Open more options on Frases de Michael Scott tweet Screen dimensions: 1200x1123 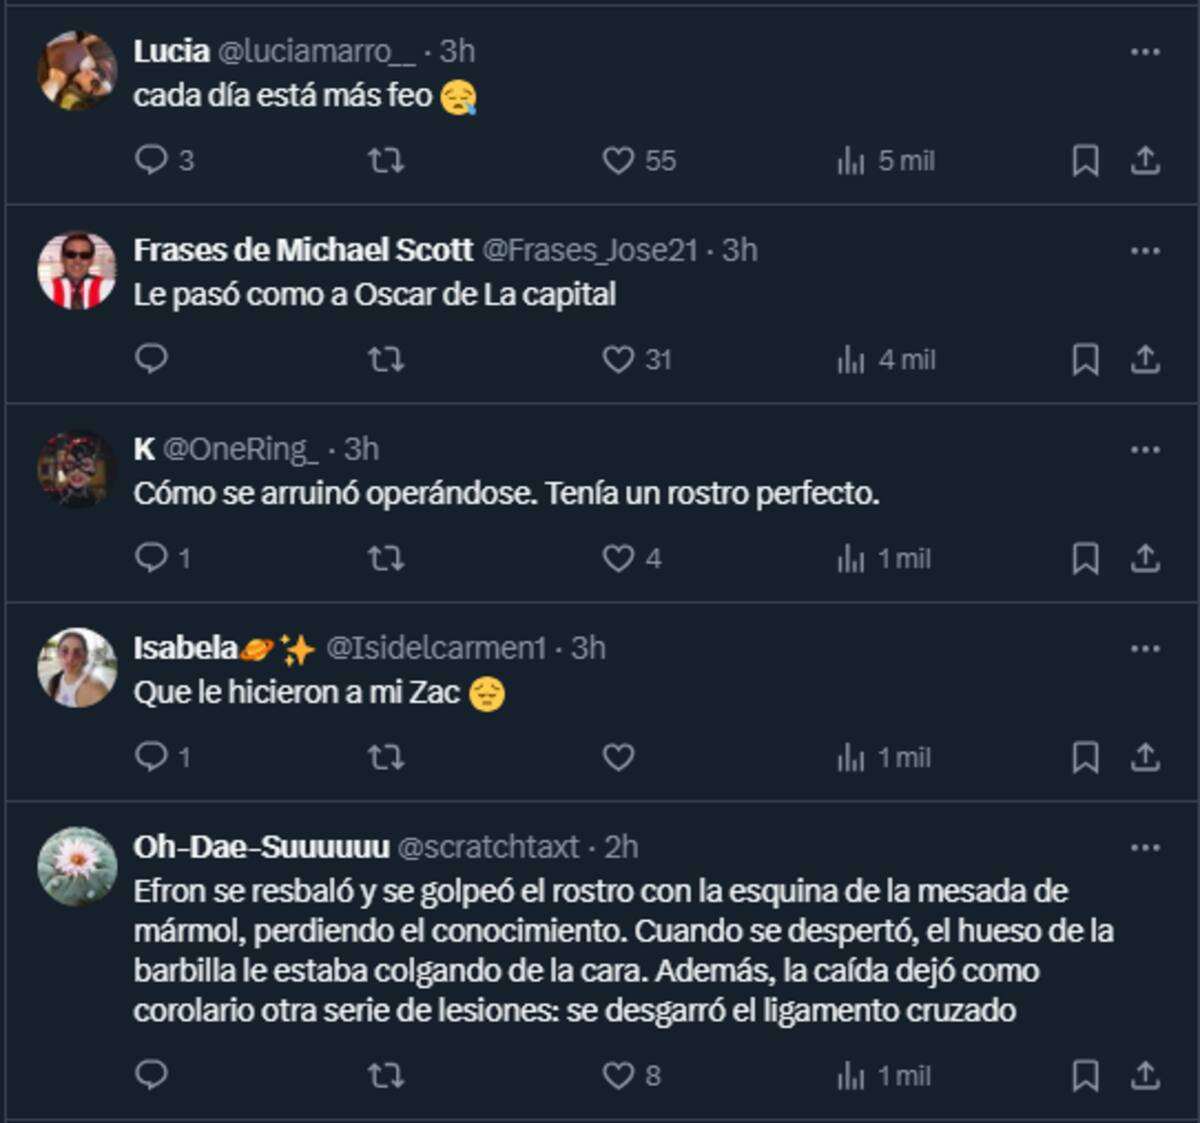coord(1145,250)
